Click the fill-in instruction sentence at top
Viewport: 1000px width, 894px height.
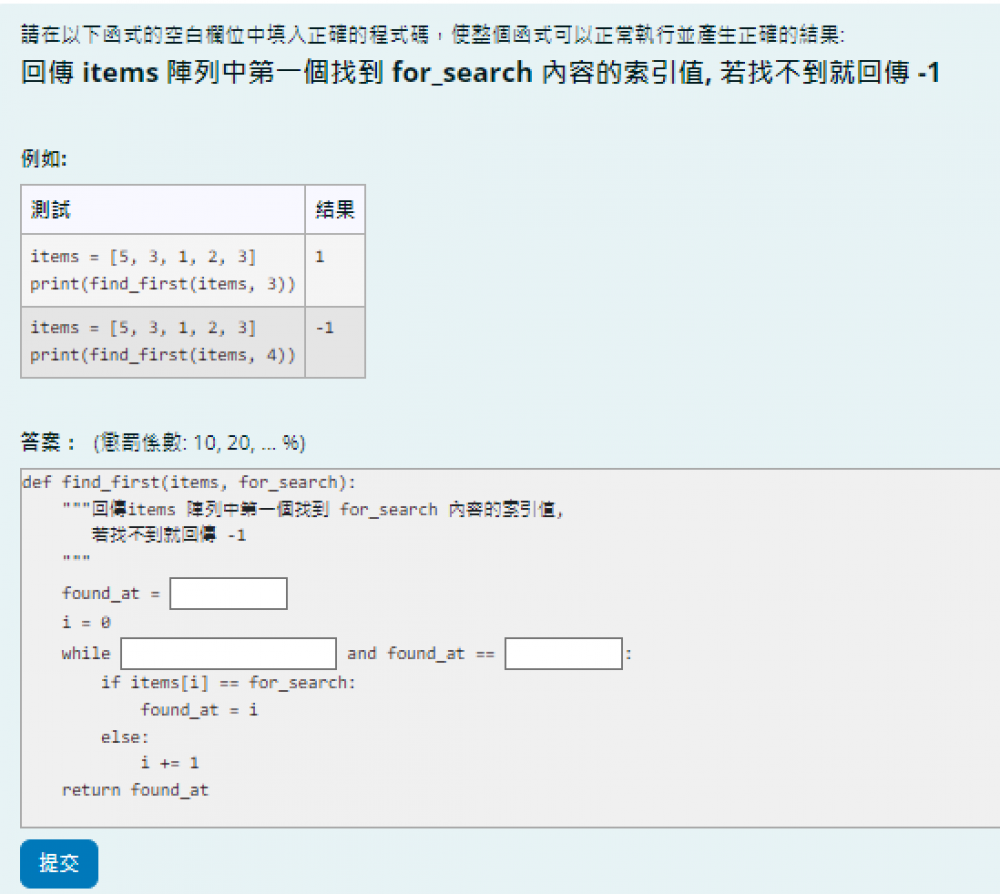tap(432, 35)
